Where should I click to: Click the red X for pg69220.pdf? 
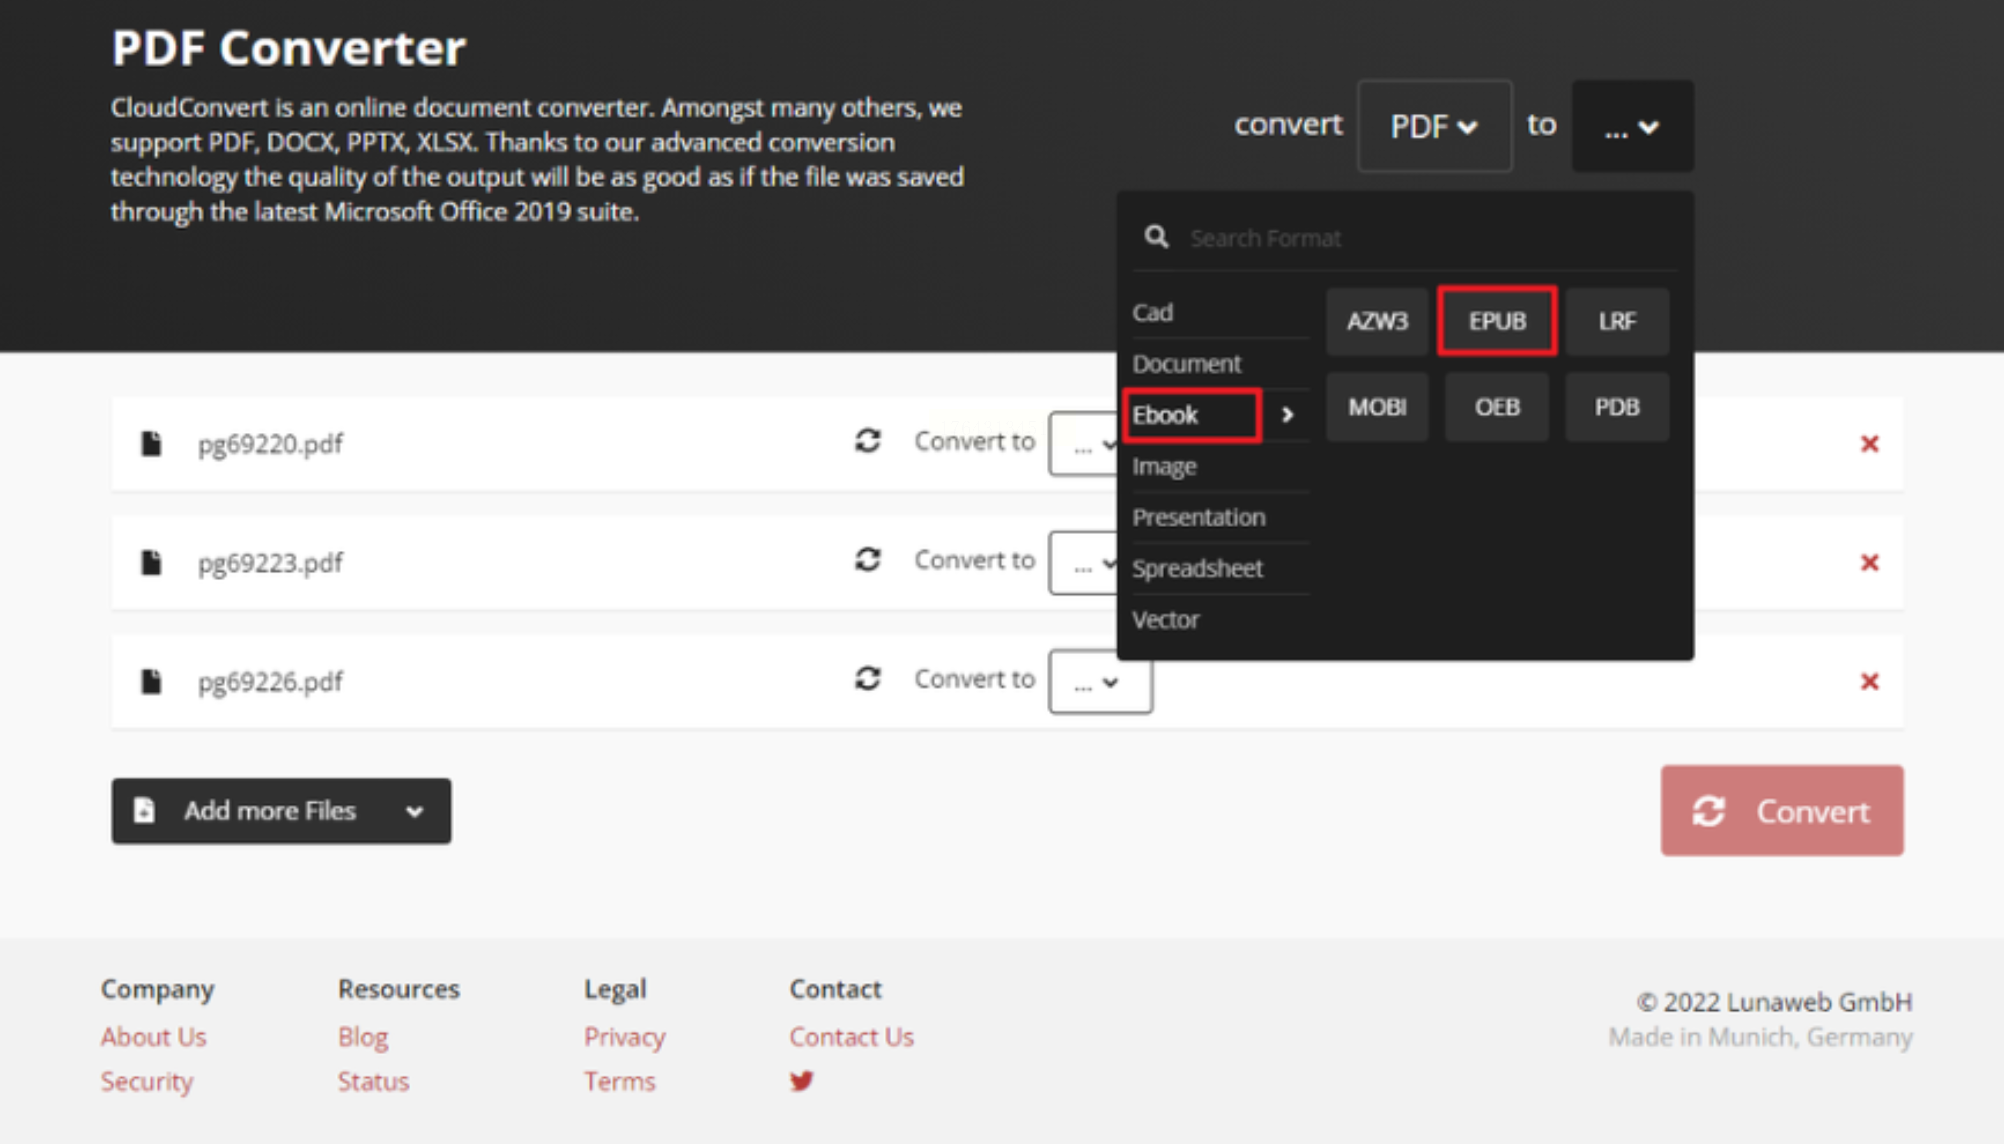coord(1868,444)
